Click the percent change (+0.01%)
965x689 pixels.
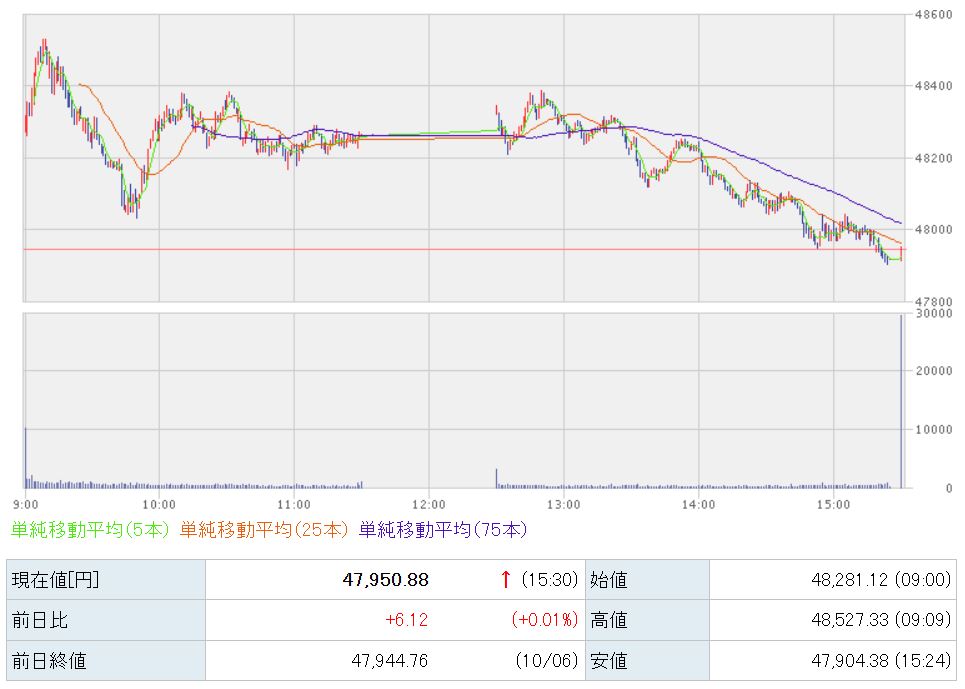(545, 620)
